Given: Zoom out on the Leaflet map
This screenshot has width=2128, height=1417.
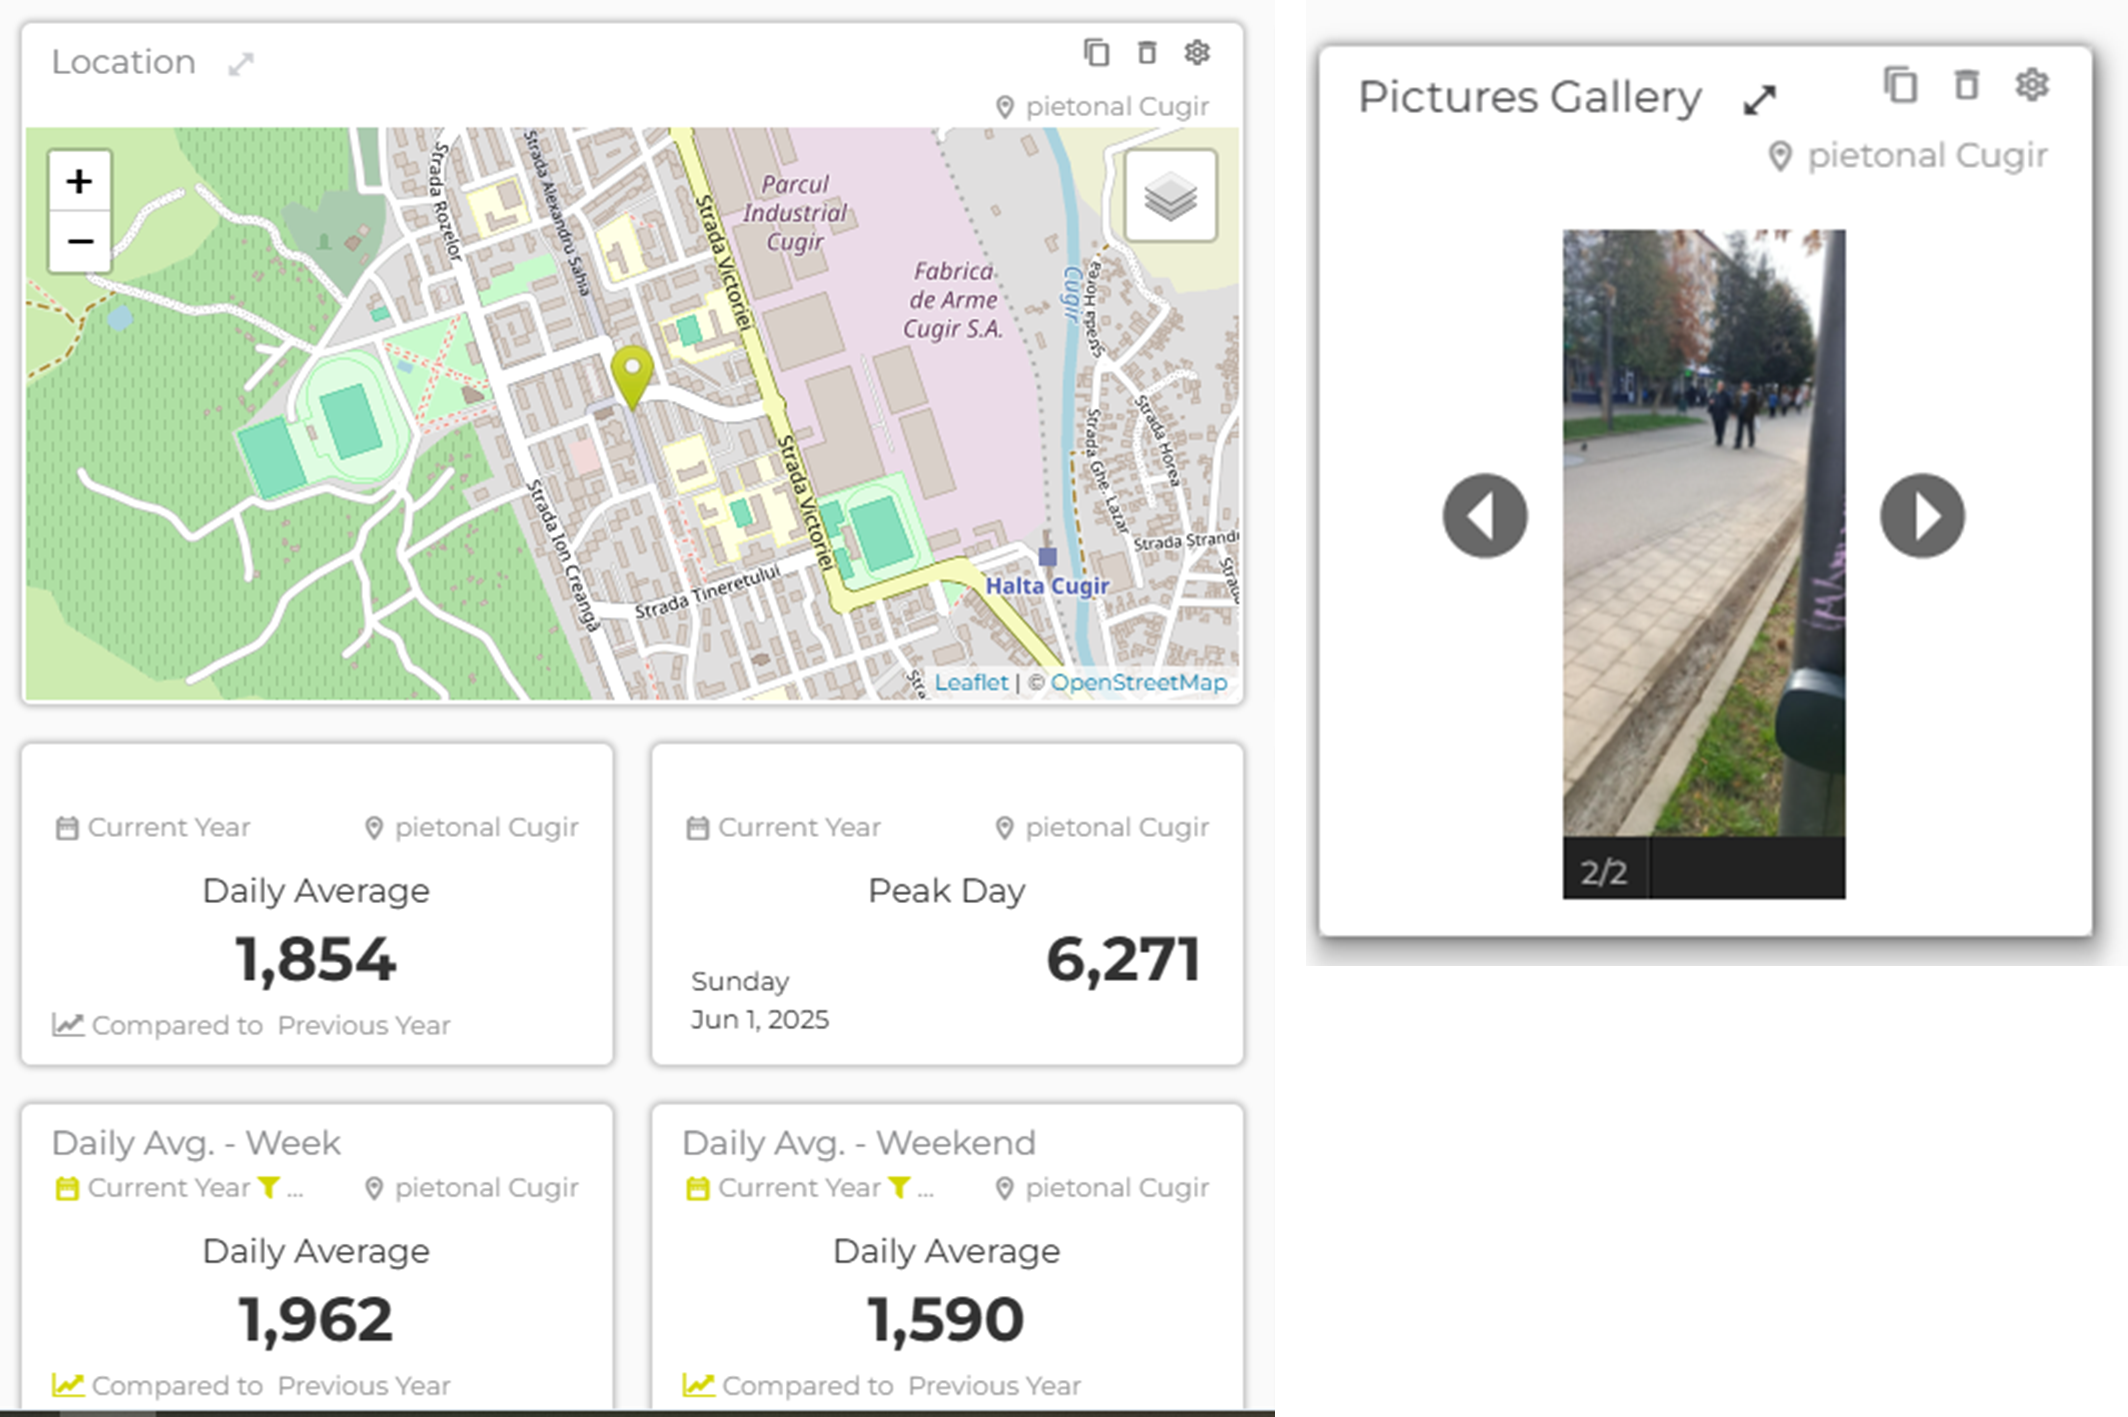Looking at the screenshot, I should tap(79, 241).
